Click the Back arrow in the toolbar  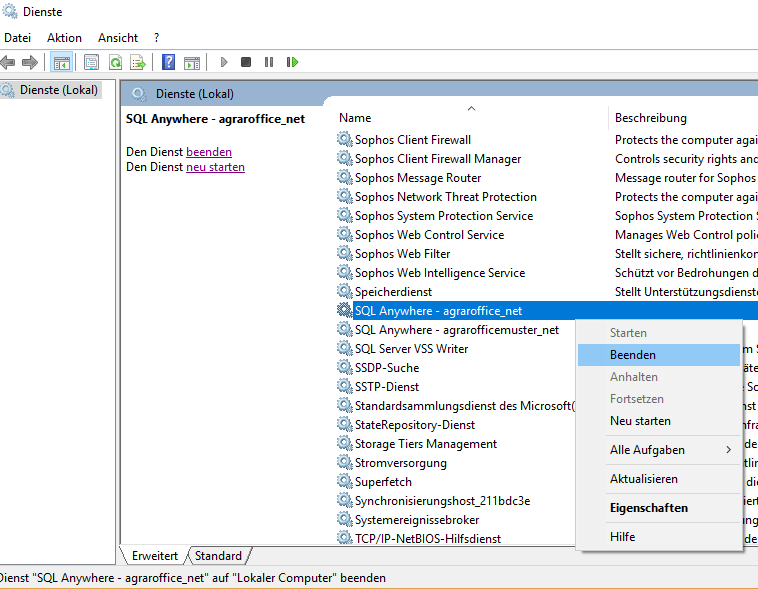click(x=9, y=62)
